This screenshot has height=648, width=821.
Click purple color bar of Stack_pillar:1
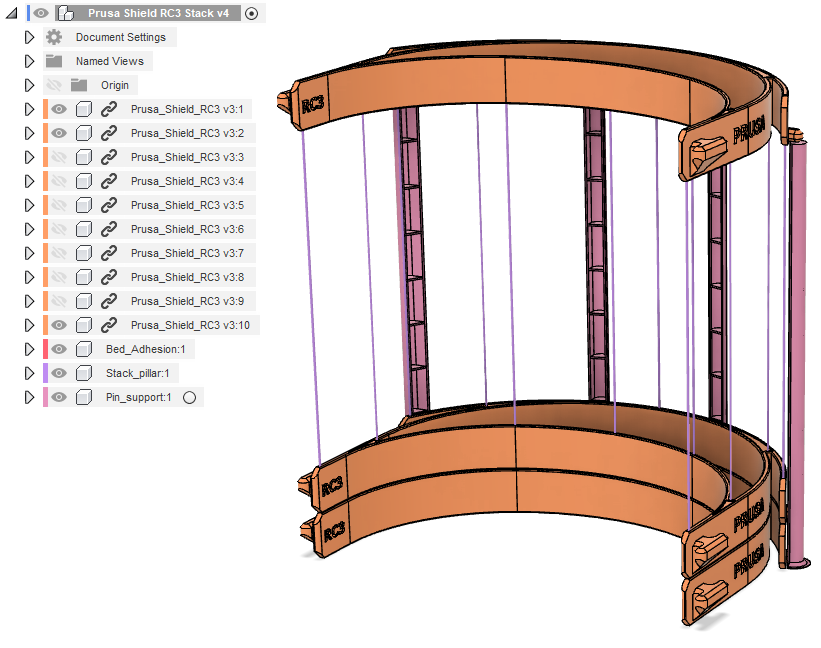coord(46,373)
